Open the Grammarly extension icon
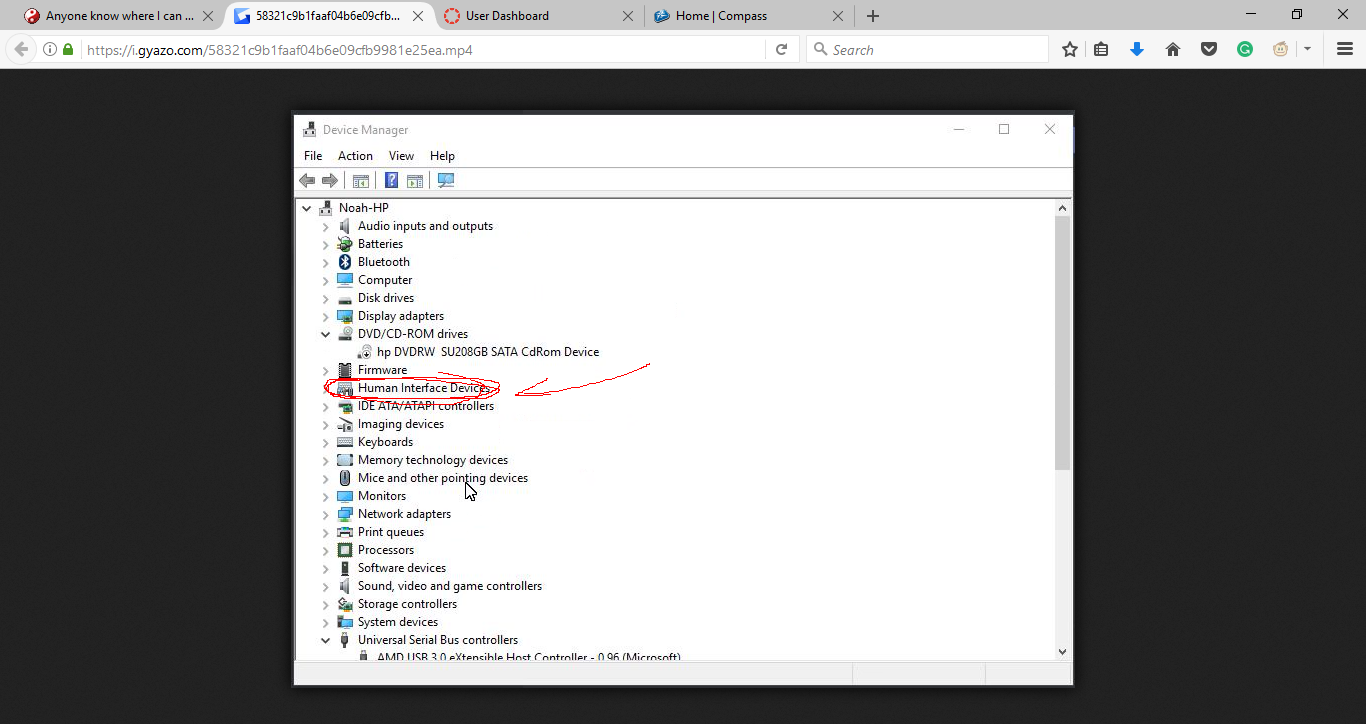This screenshot has width=1366, height=724. tap(1245, 49)
